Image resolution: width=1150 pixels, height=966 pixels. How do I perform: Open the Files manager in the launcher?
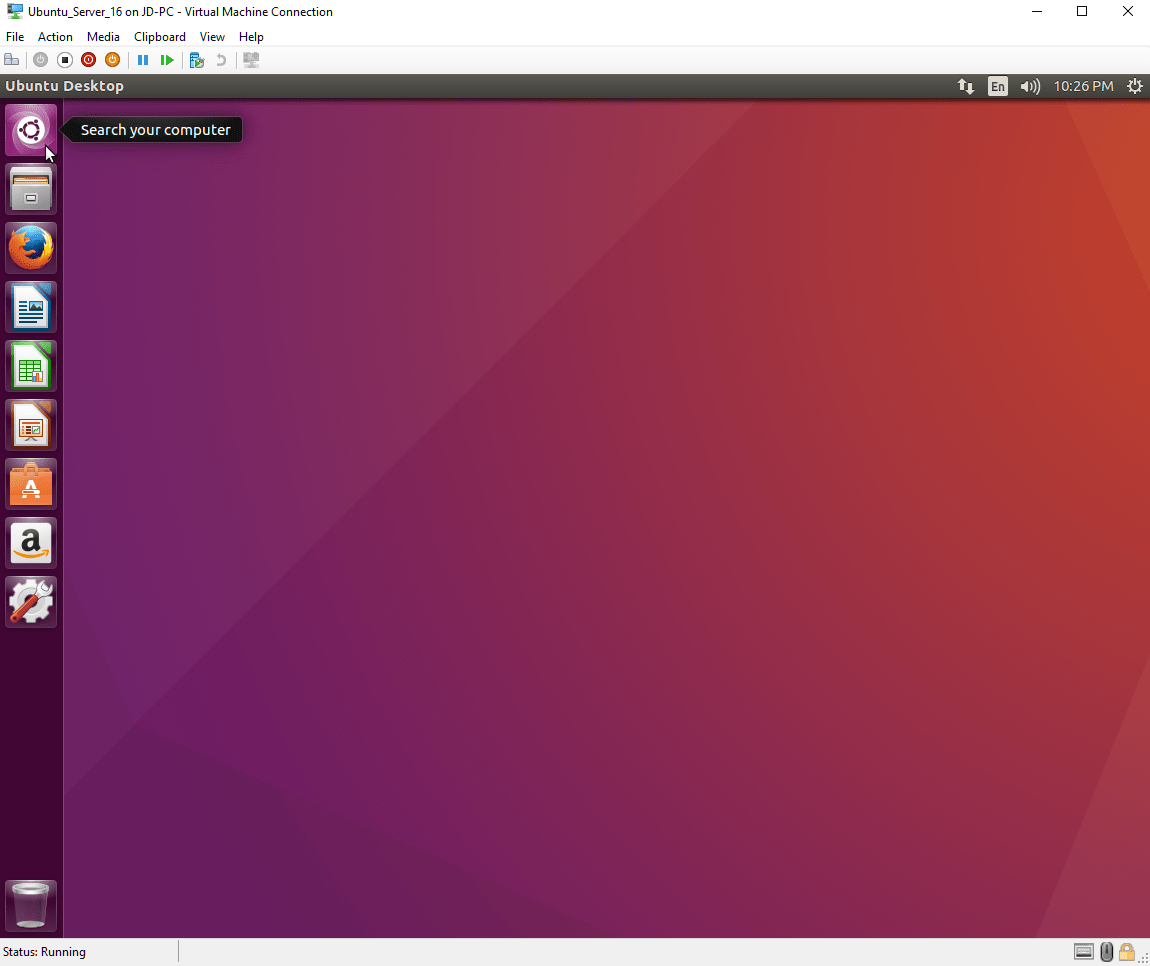31,189
